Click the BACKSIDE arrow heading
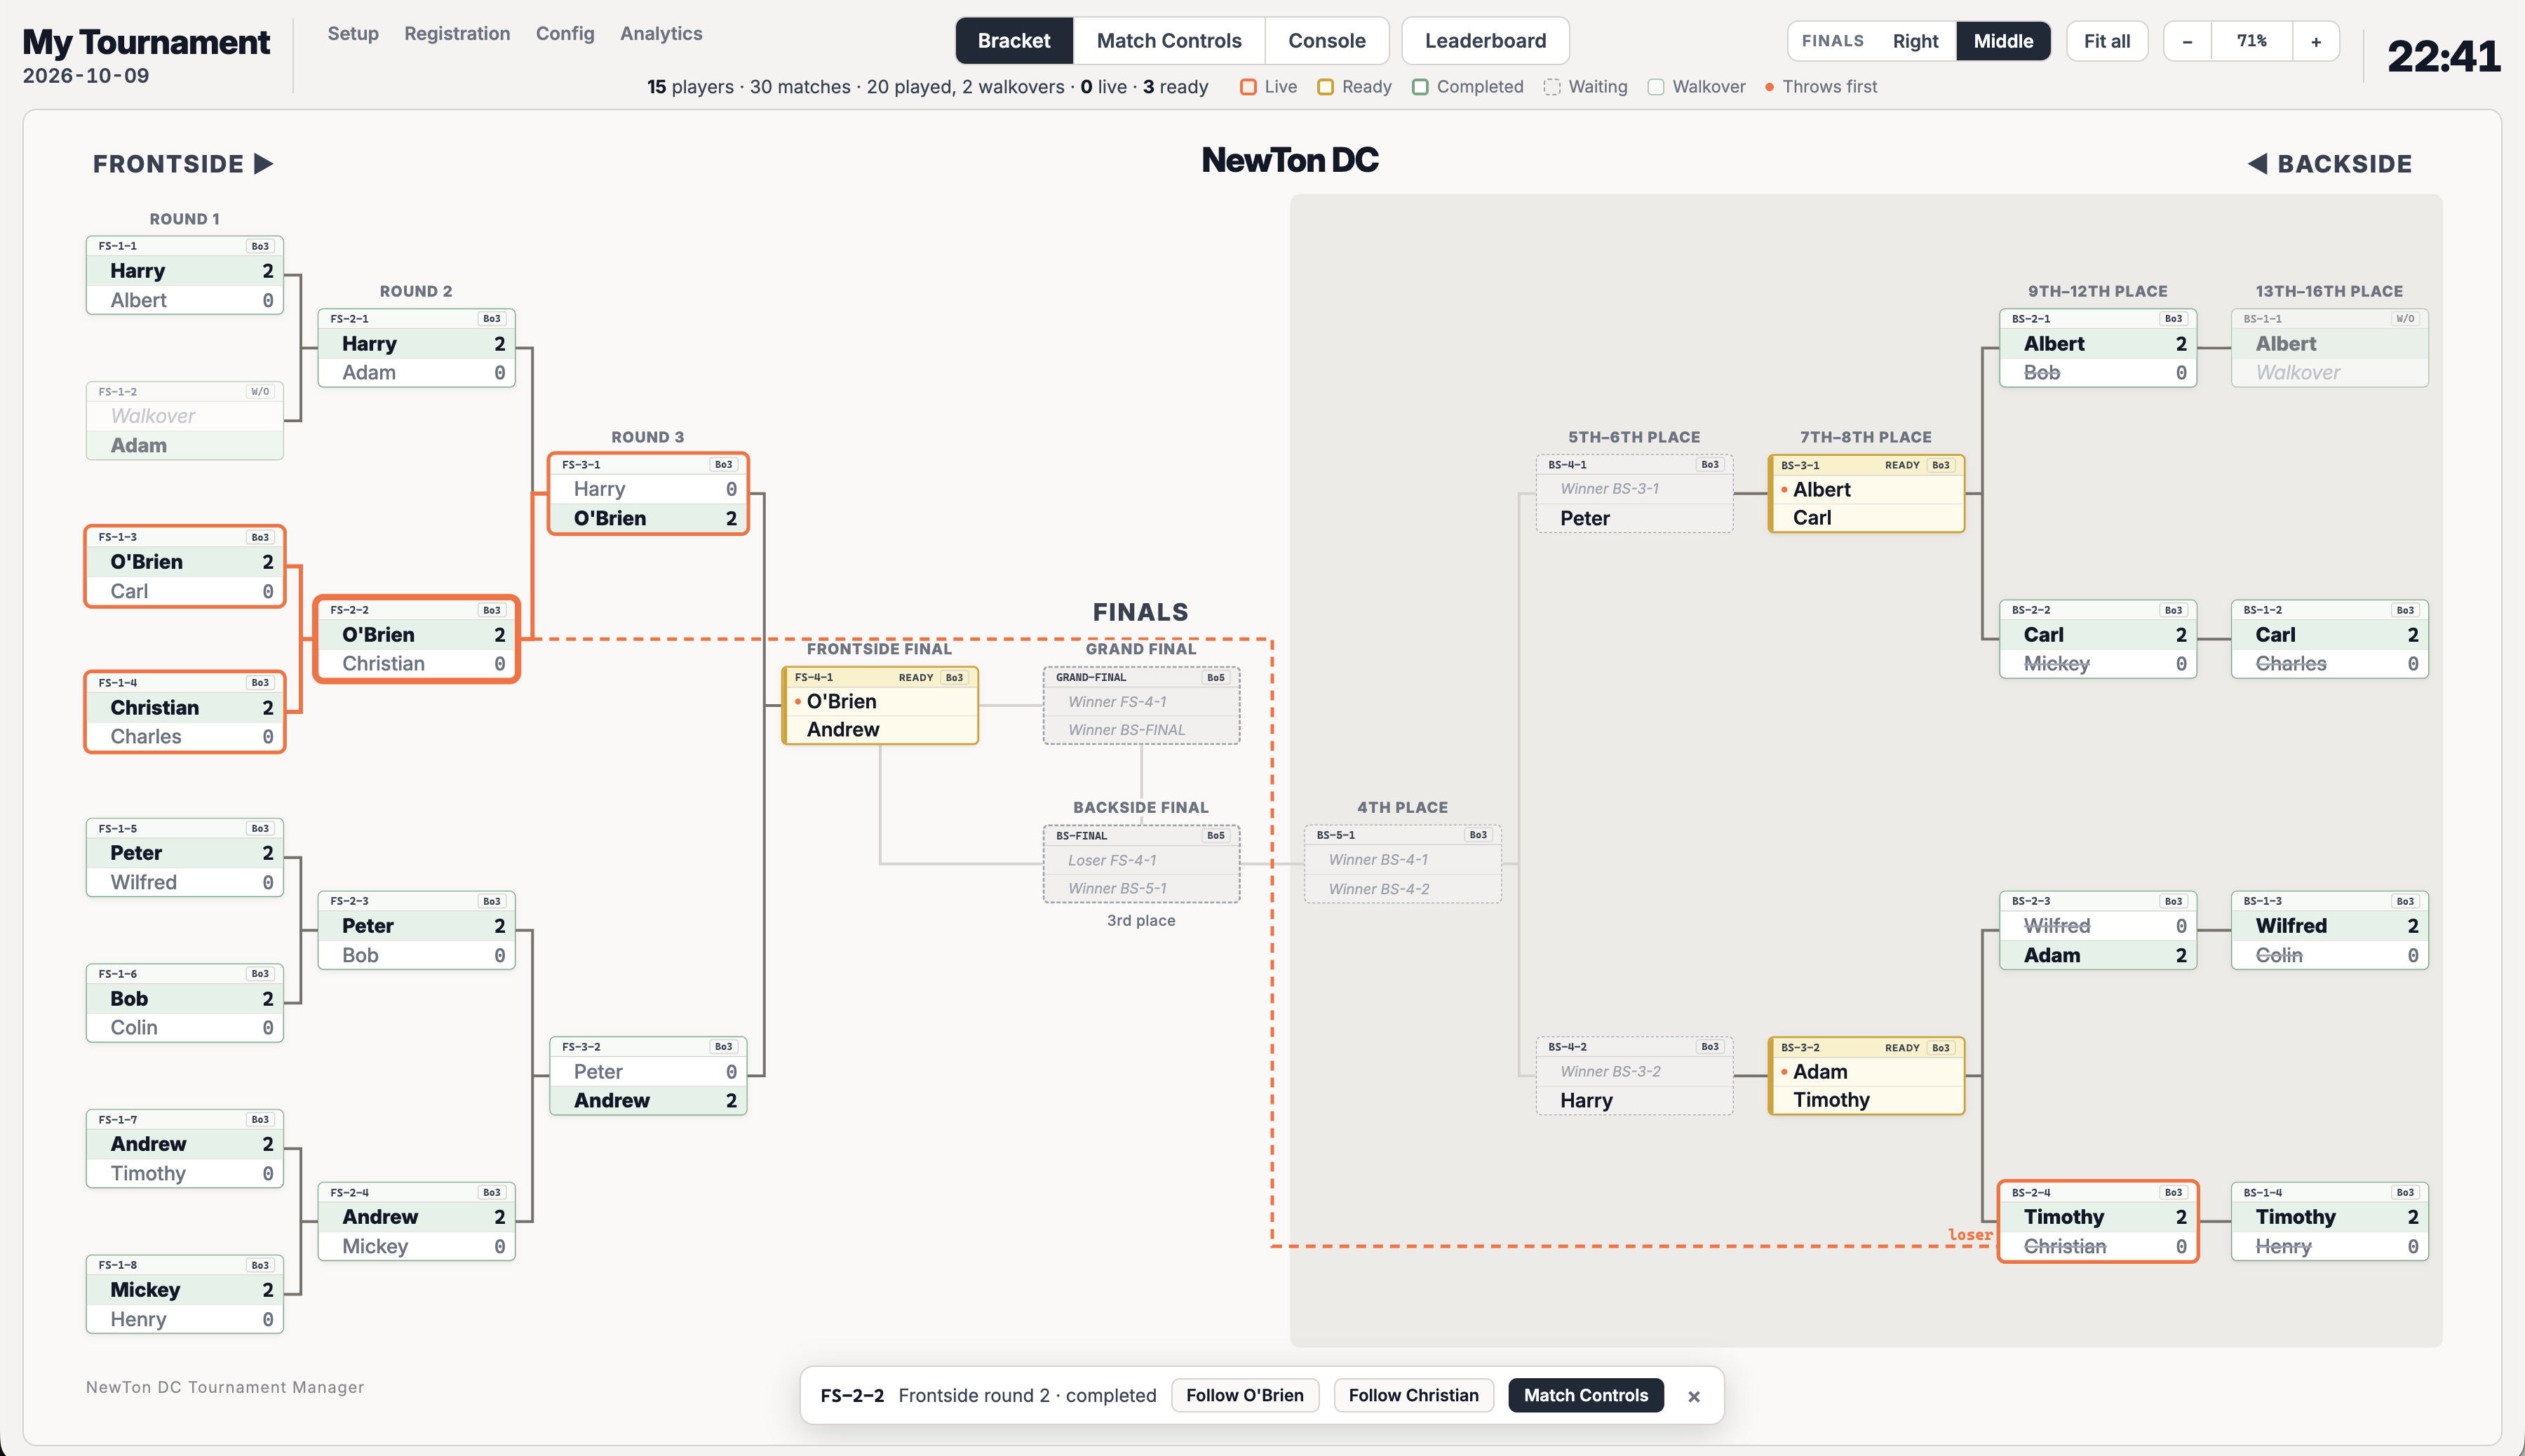 pyautogui.click(x=2330, y=164)
